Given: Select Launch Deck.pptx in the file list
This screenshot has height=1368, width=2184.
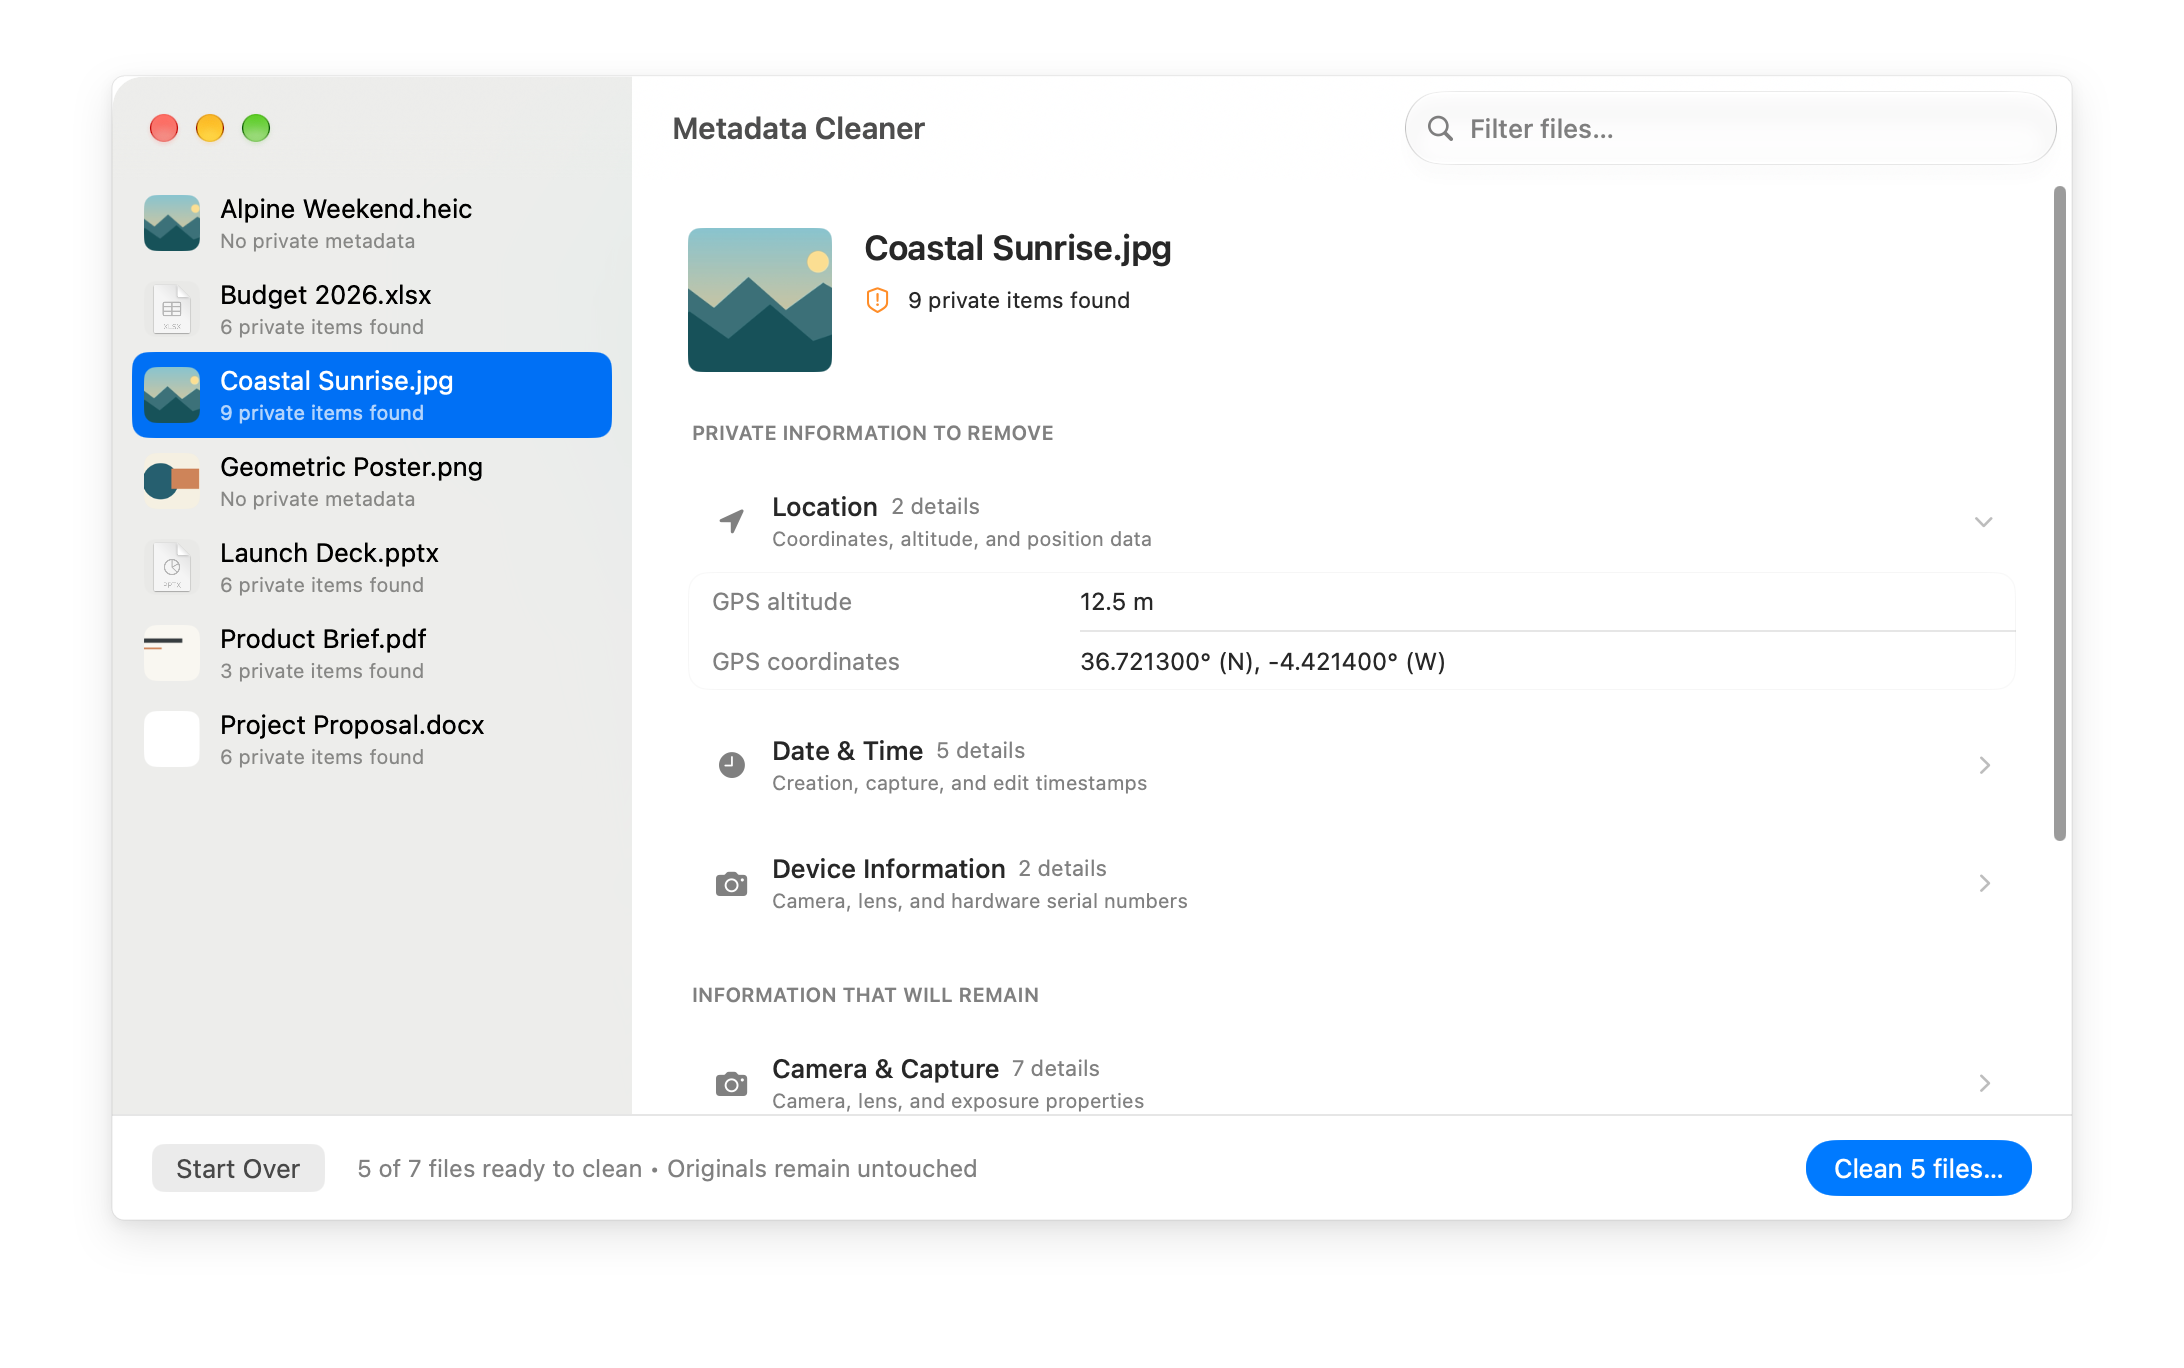Looking at the screenshot, I should tap(372, 567).
